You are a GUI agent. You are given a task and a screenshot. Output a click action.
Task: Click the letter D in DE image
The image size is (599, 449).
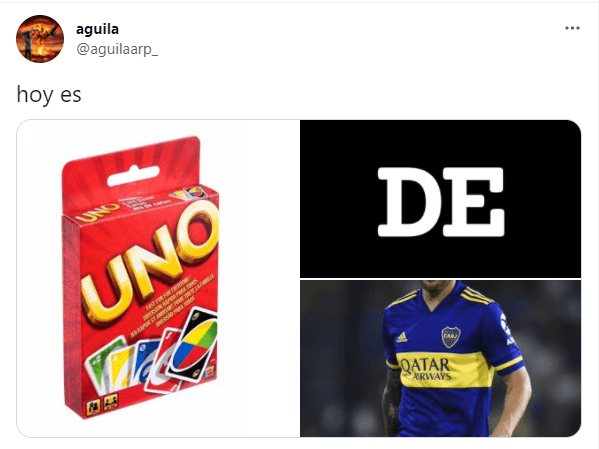(410, 201)
